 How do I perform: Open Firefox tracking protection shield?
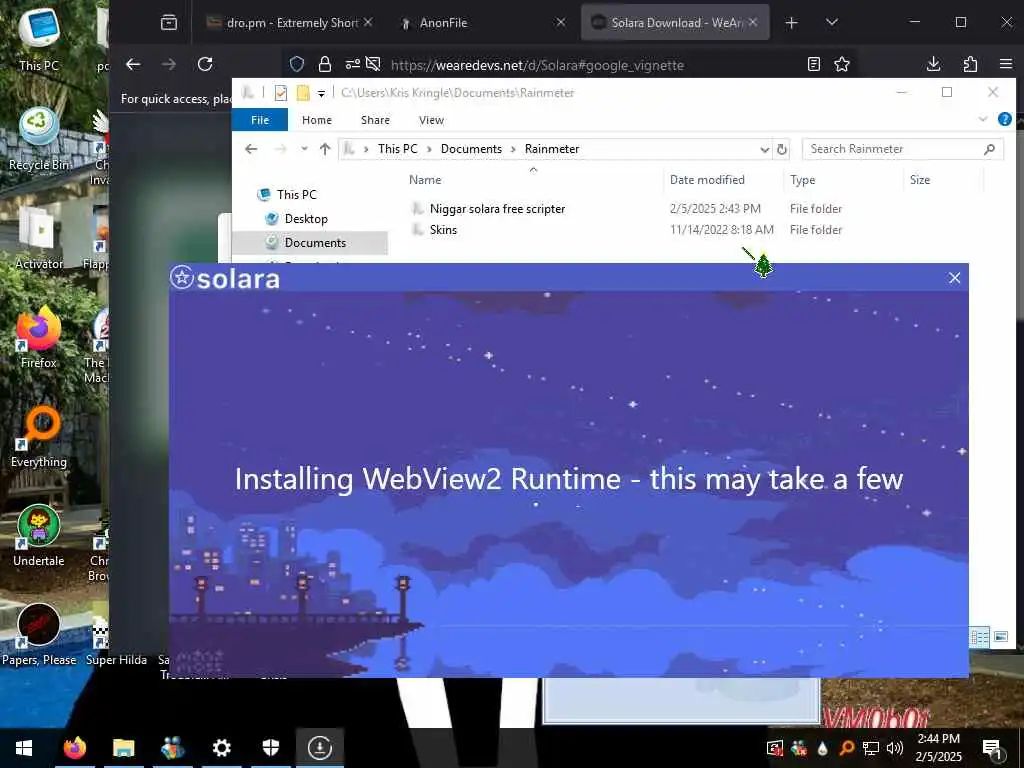pos(297,64)
